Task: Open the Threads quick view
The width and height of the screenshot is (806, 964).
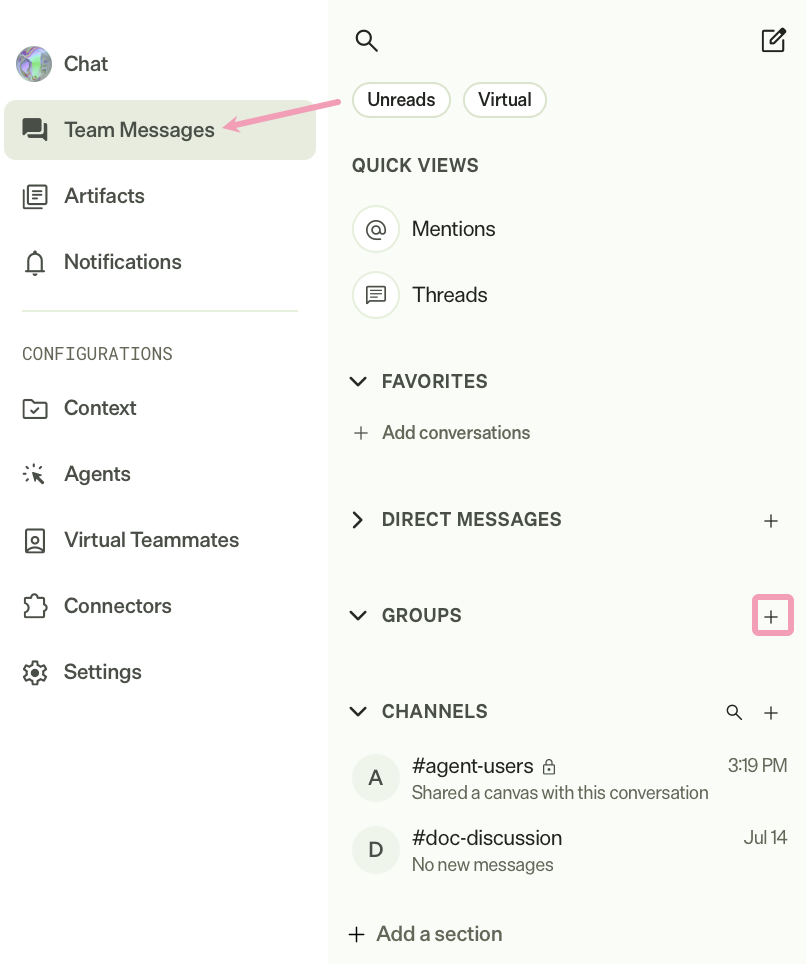Action: (376, 295)
